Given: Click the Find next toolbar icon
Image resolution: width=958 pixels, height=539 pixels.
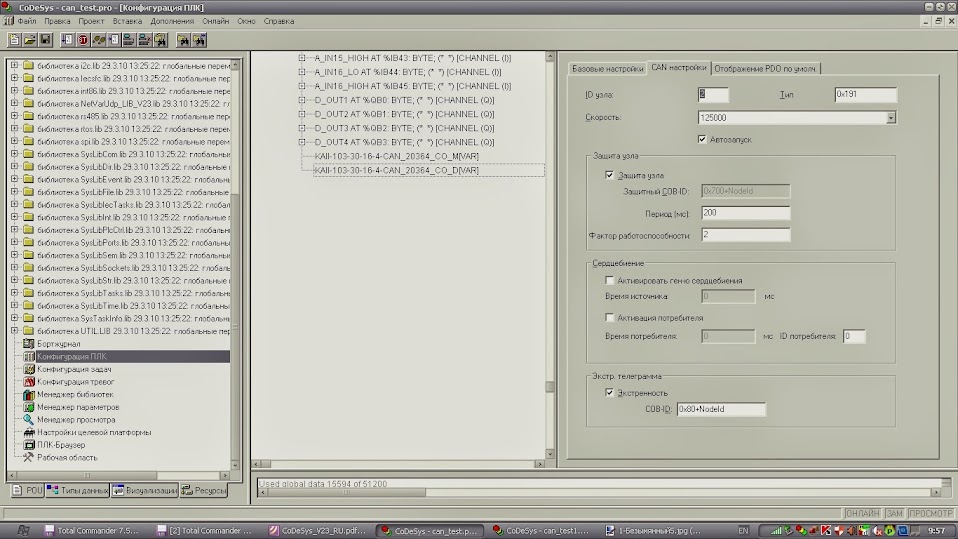Looking at the screenshot, I should pos(199,40).
